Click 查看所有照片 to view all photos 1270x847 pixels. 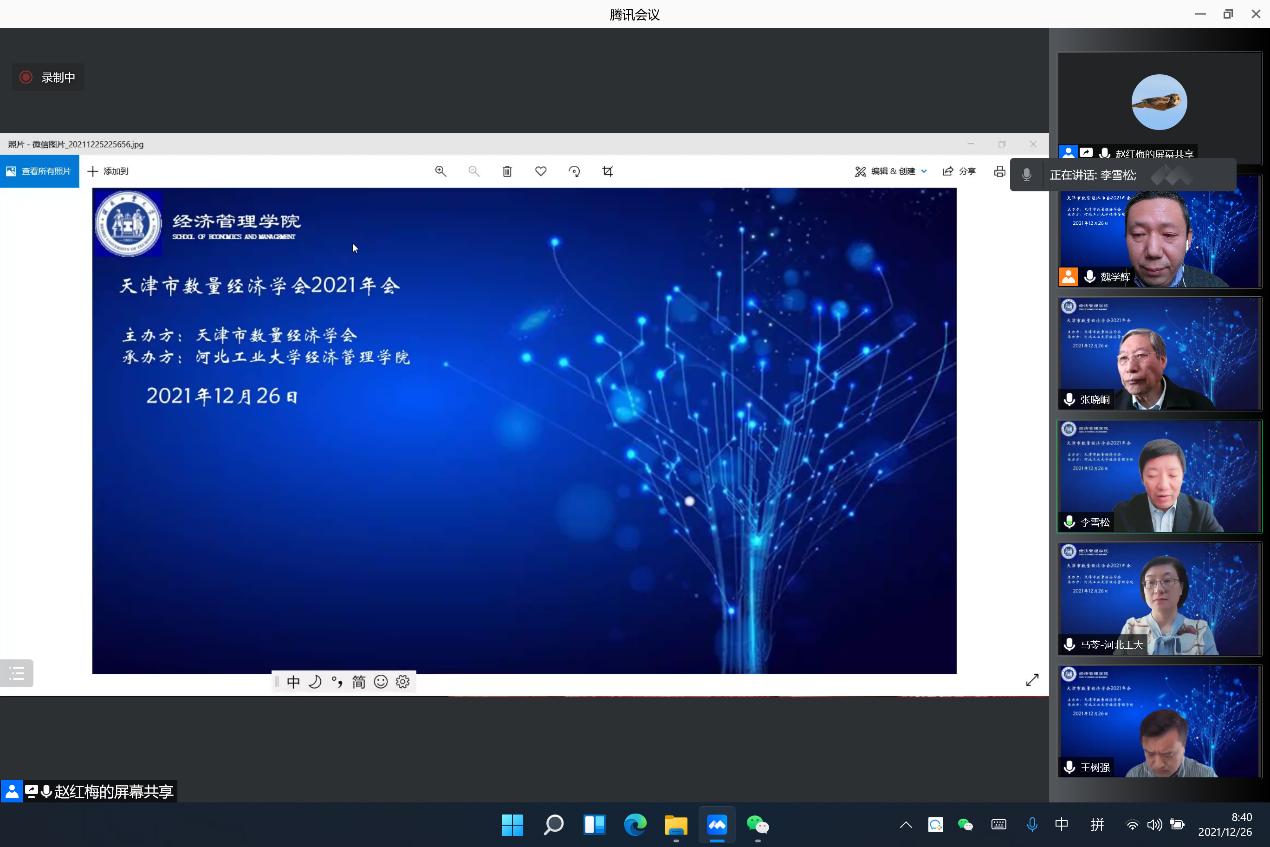click(x=40, y=171)
